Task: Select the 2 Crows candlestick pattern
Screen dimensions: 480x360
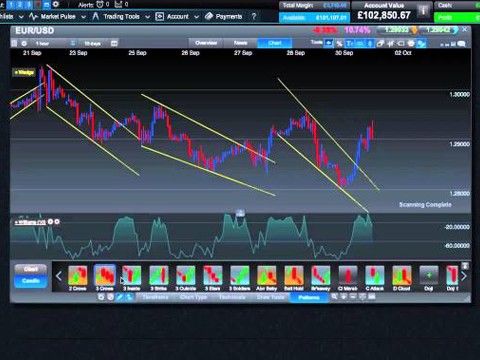Action: (x=78, y=278)
